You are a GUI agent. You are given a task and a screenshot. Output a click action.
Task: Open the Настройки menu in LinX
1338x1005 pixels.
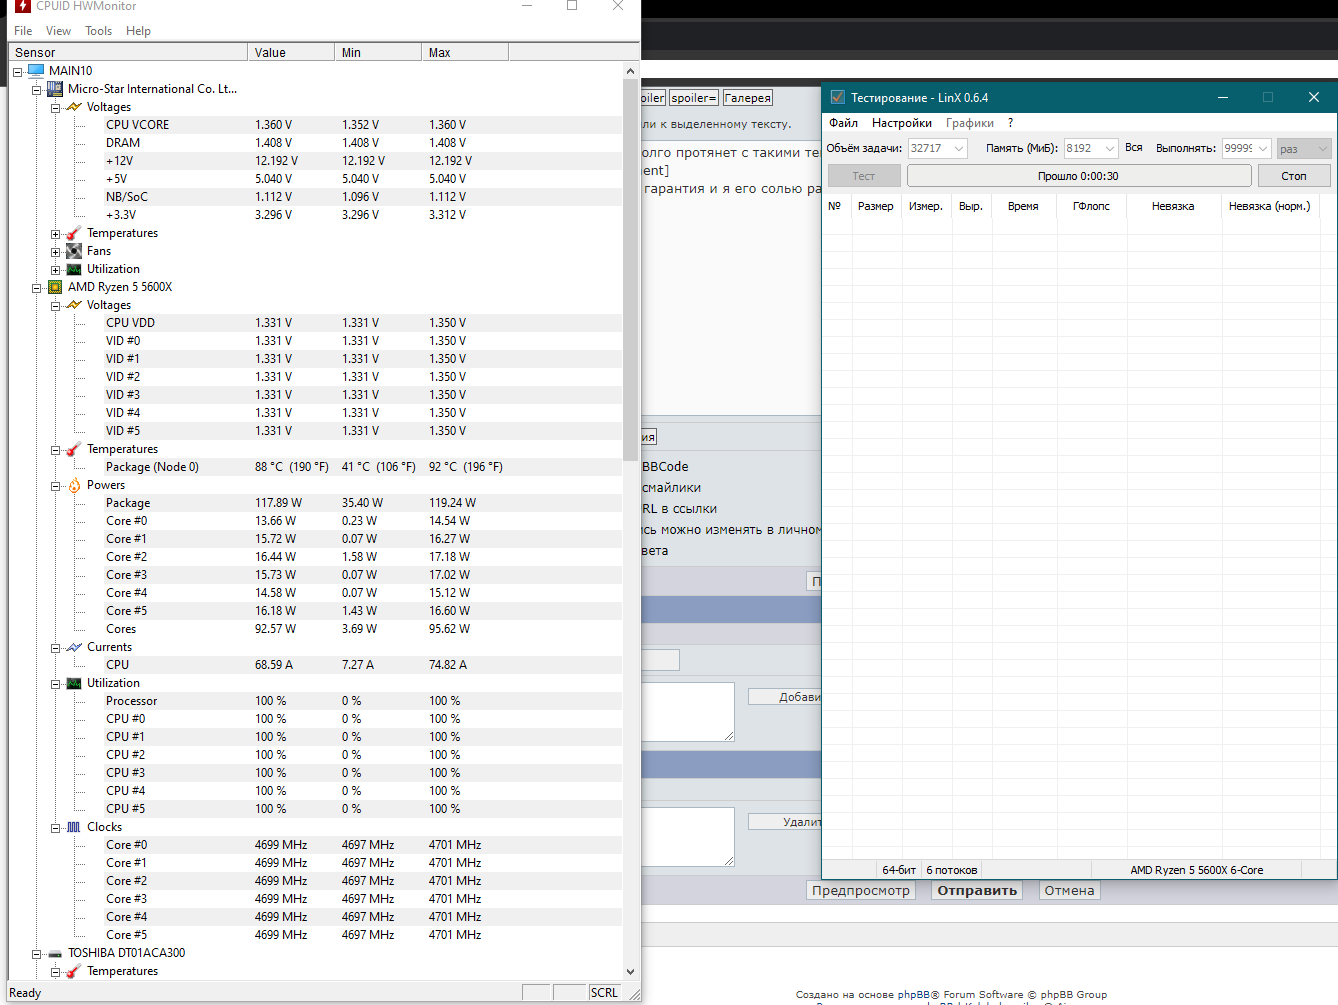click(901, 123)
